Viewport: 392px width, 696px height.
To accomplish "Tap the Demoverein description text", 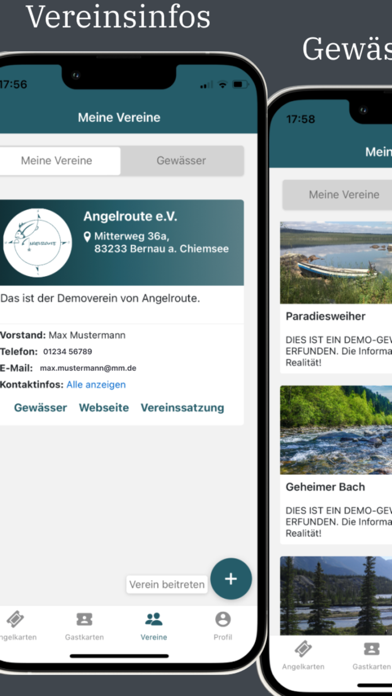I will point(100,299).
